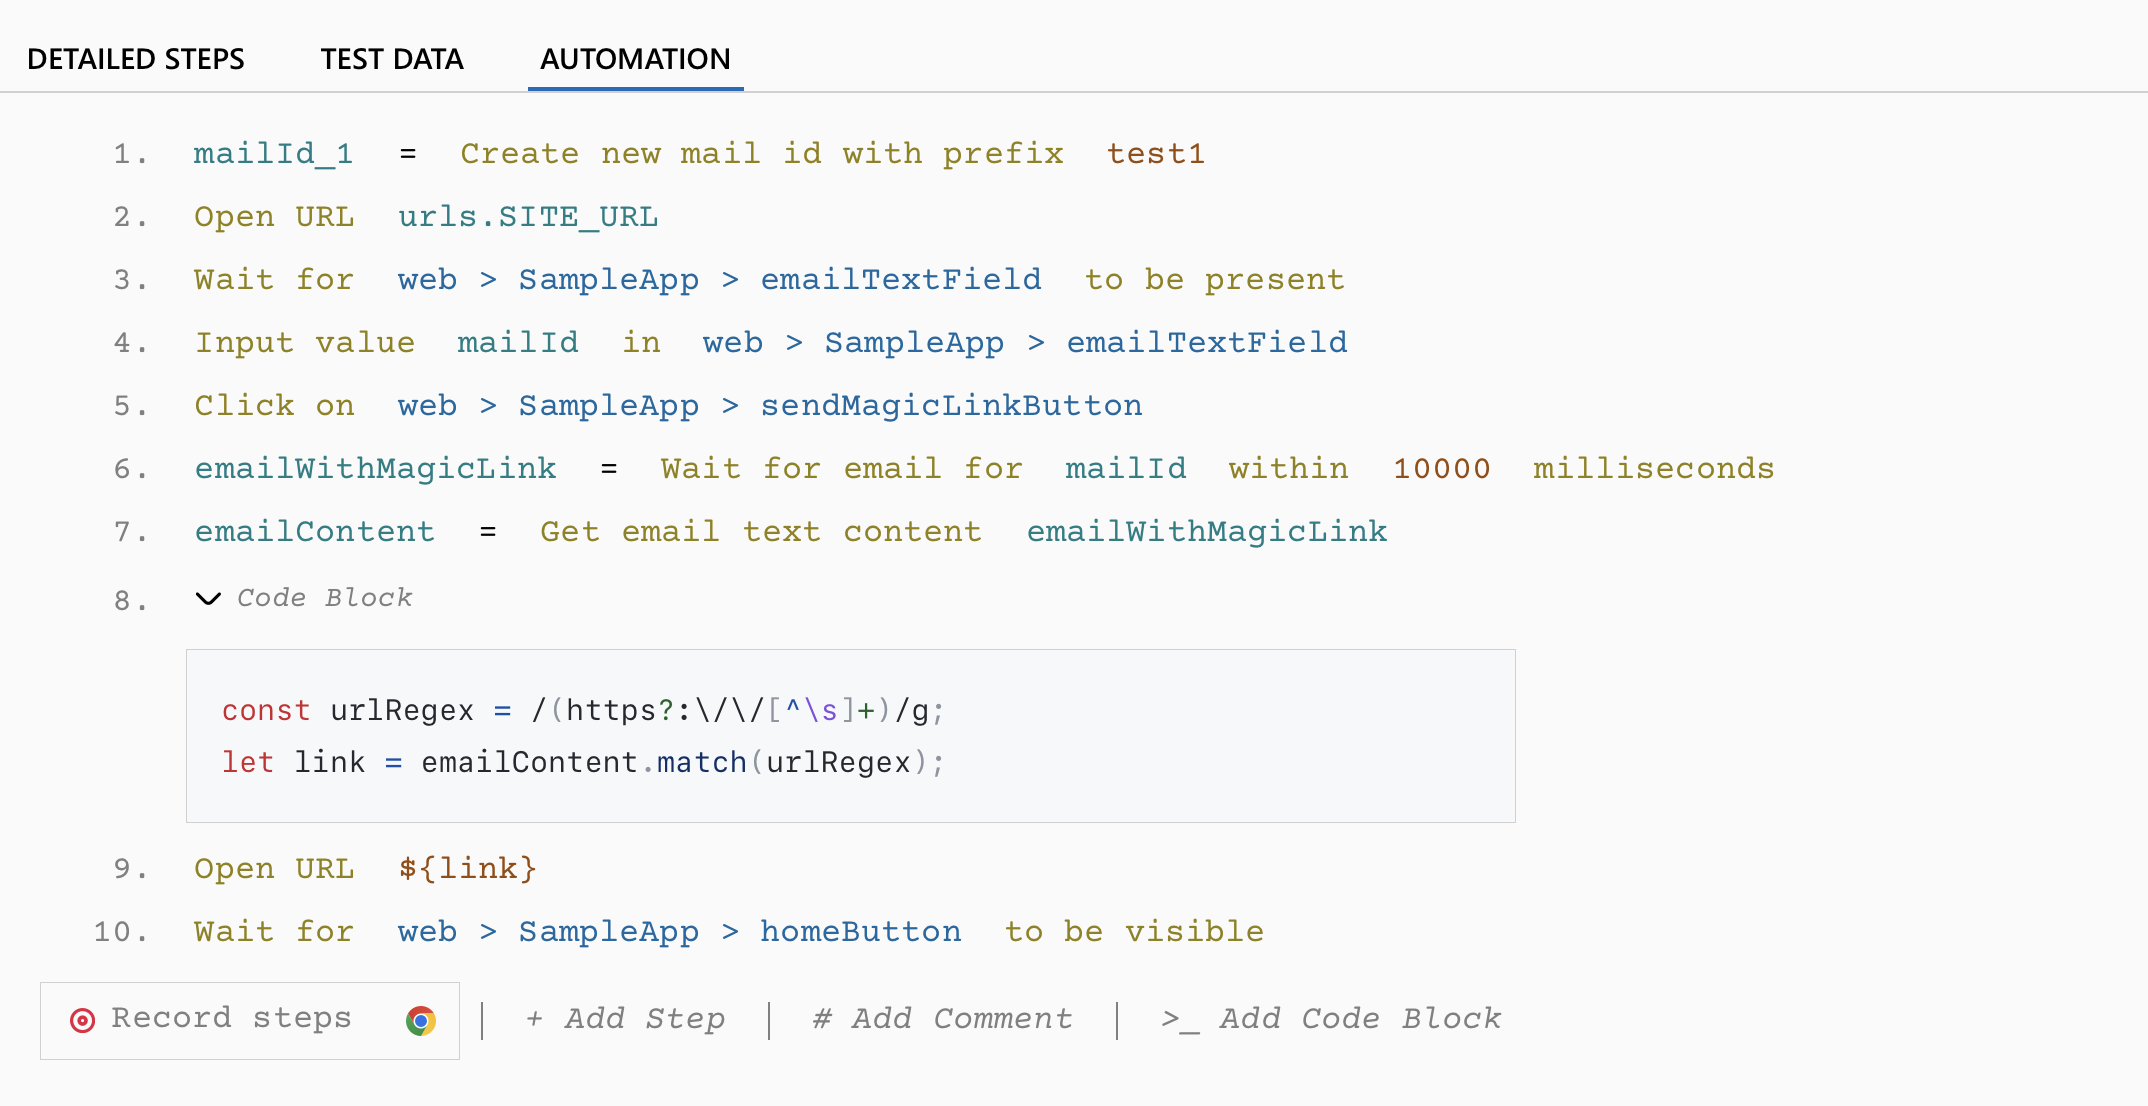Switch to the TEST DATA tab

click(392, 59)
